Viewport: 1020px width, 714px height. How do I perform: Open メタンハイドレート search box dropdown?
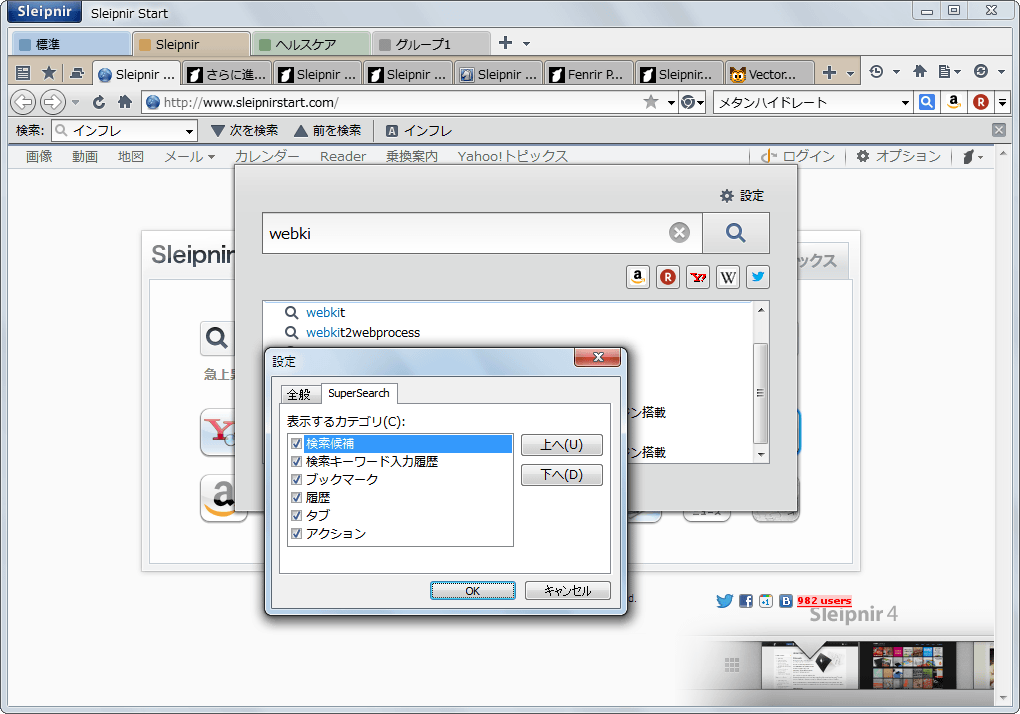click(905, 103)
